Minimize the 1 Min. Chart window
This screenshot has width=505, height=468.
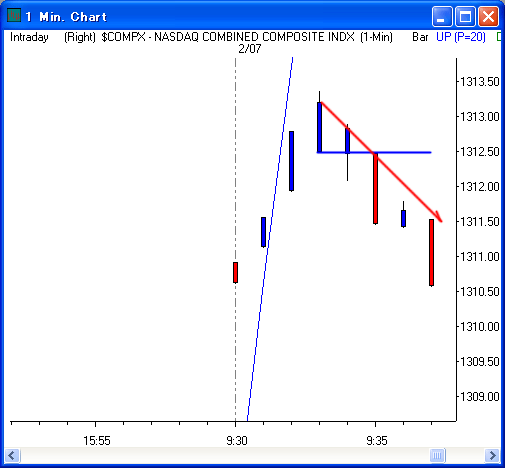coord(442,16)
